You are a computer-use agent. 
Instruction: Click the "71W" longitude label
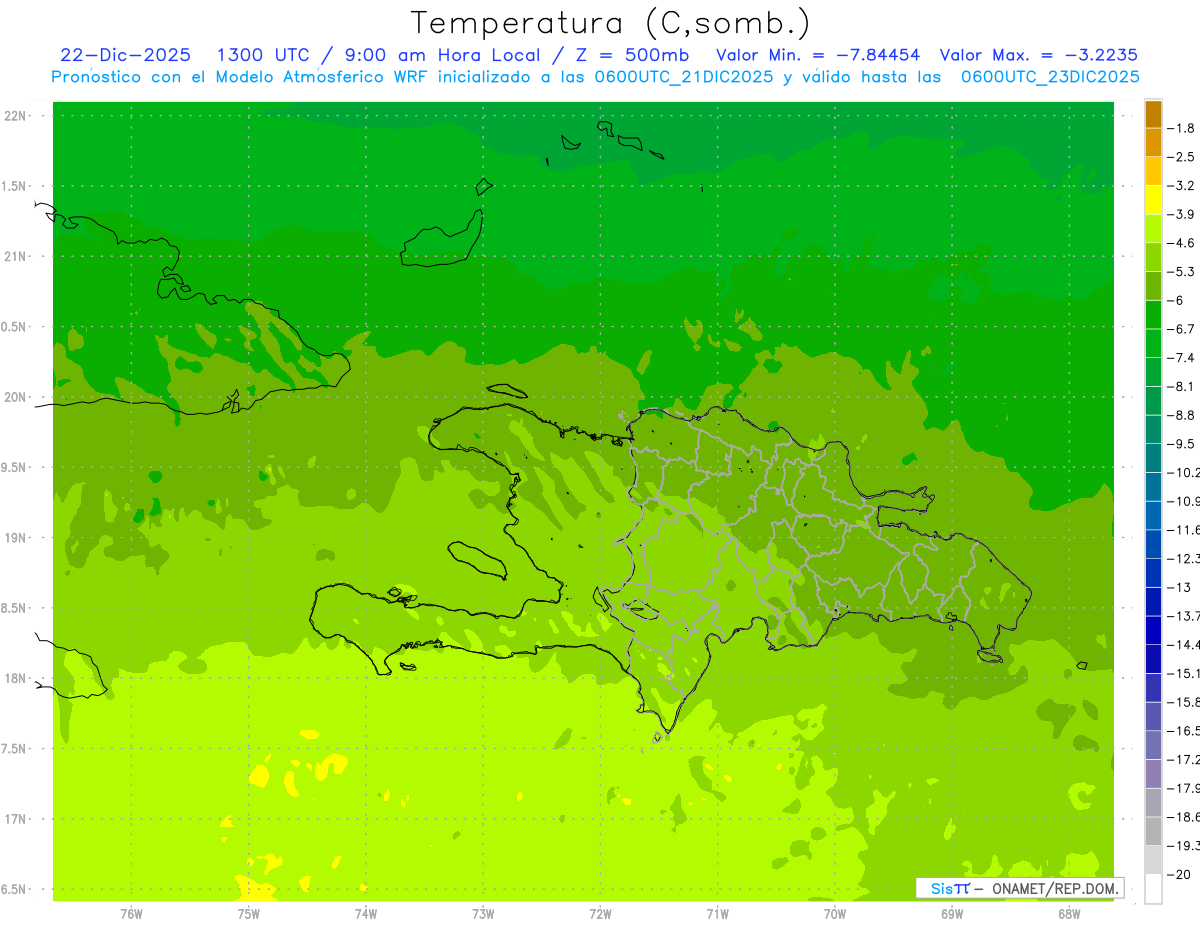[x=717, y=914]
